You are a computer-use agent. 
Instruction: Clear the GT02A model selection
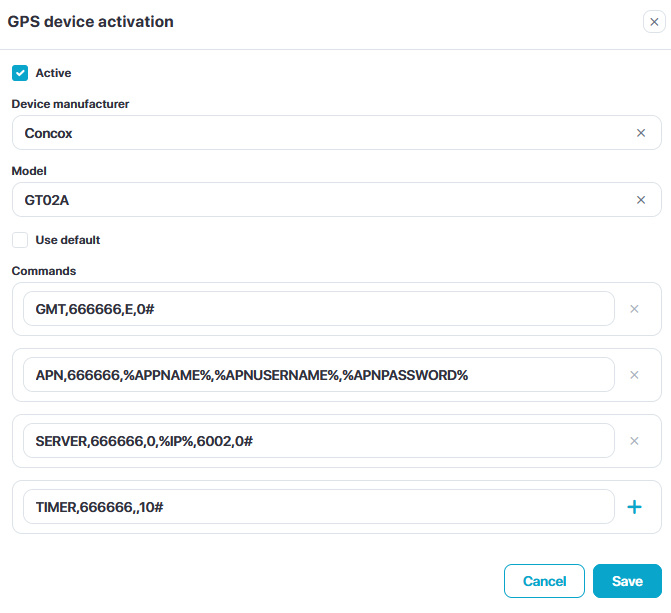(x=641, y=200)
